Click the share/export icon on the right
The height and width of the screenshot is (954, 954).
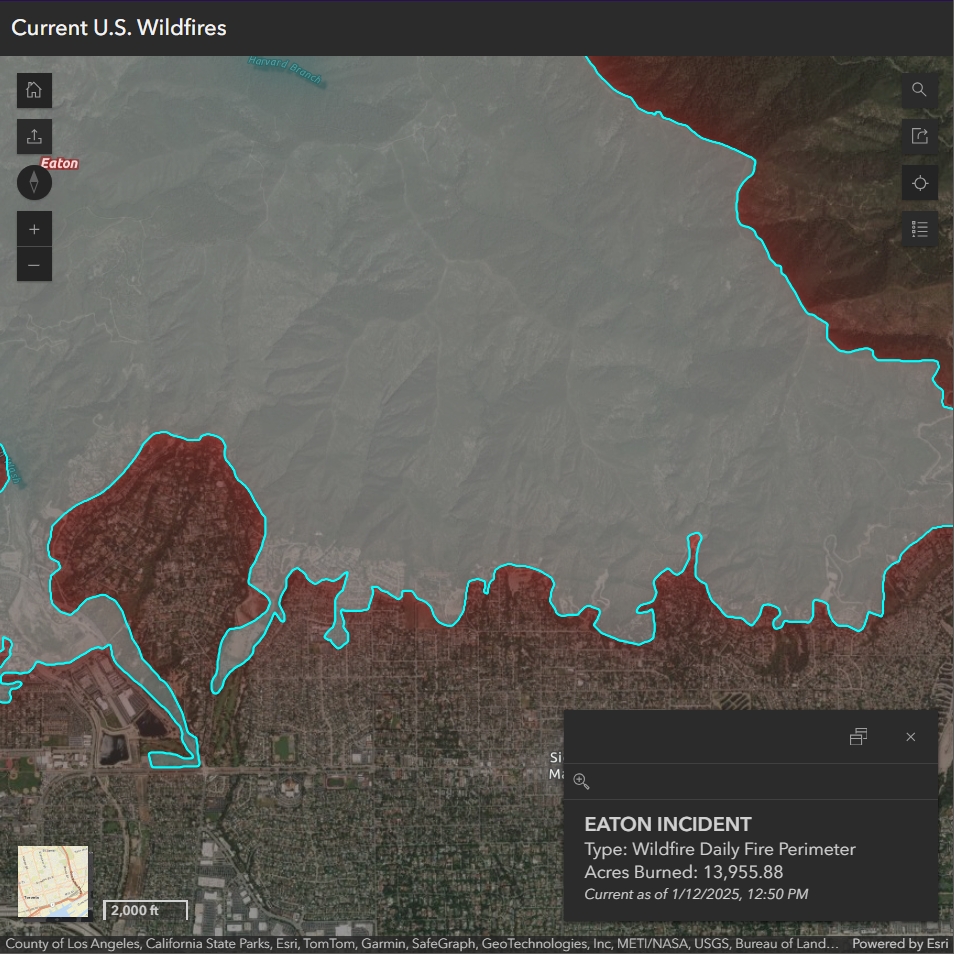point(919,136)
